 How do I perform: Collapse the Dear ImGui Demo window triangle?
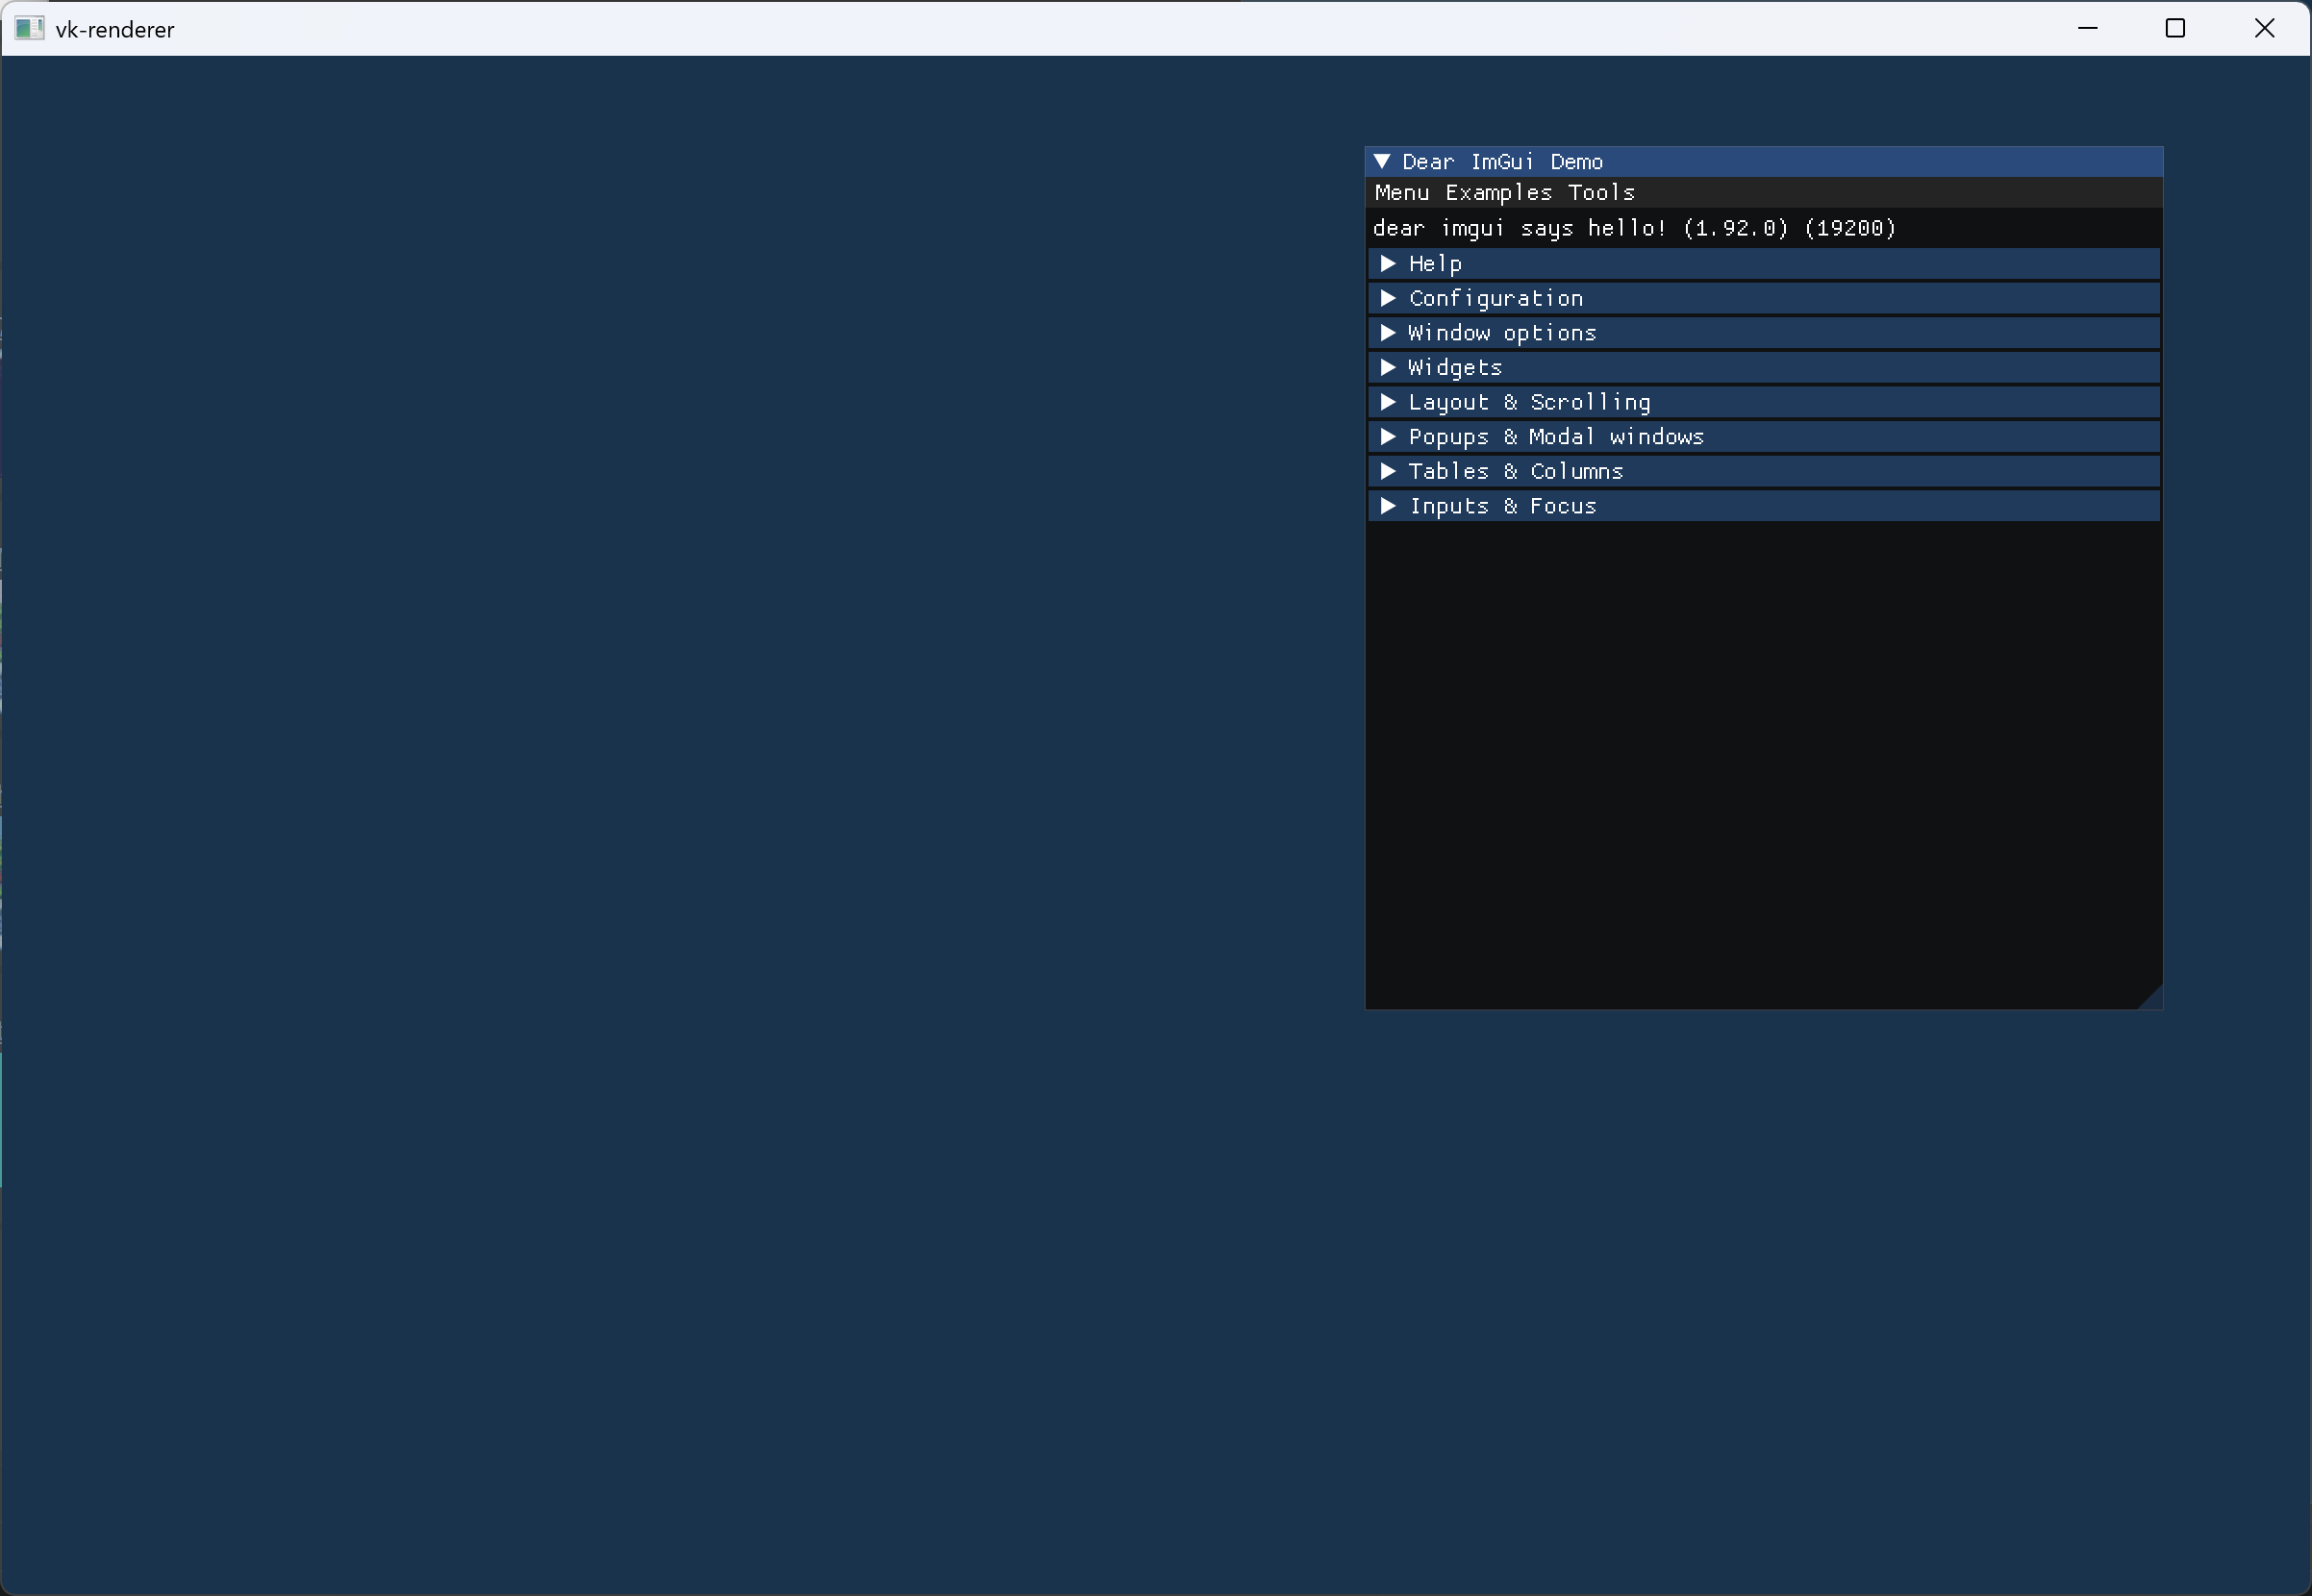tap(1382, 162)
